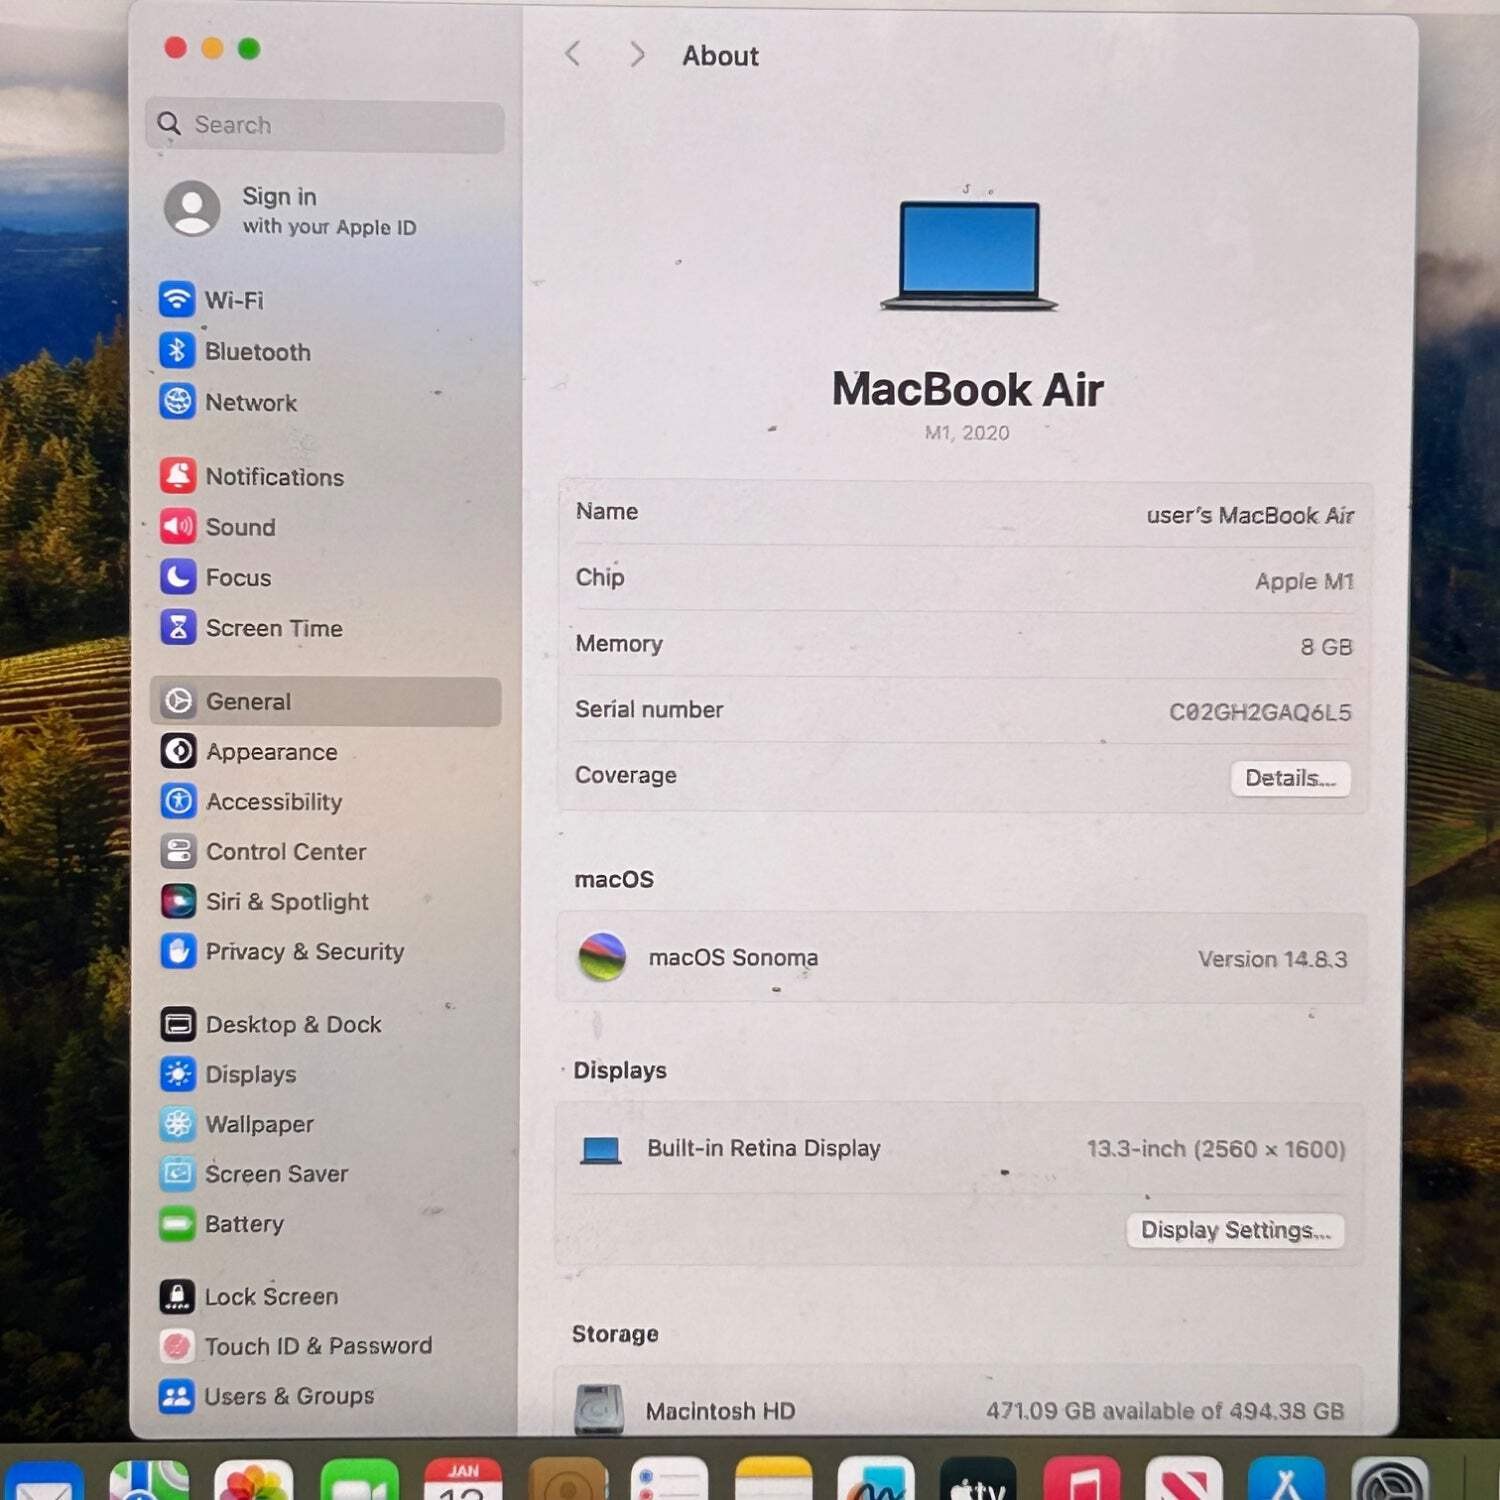1500x1500 pixels.
Task: Click the "M1, 2020" model text
Action: pyautogui.click(x=967, y=433)
